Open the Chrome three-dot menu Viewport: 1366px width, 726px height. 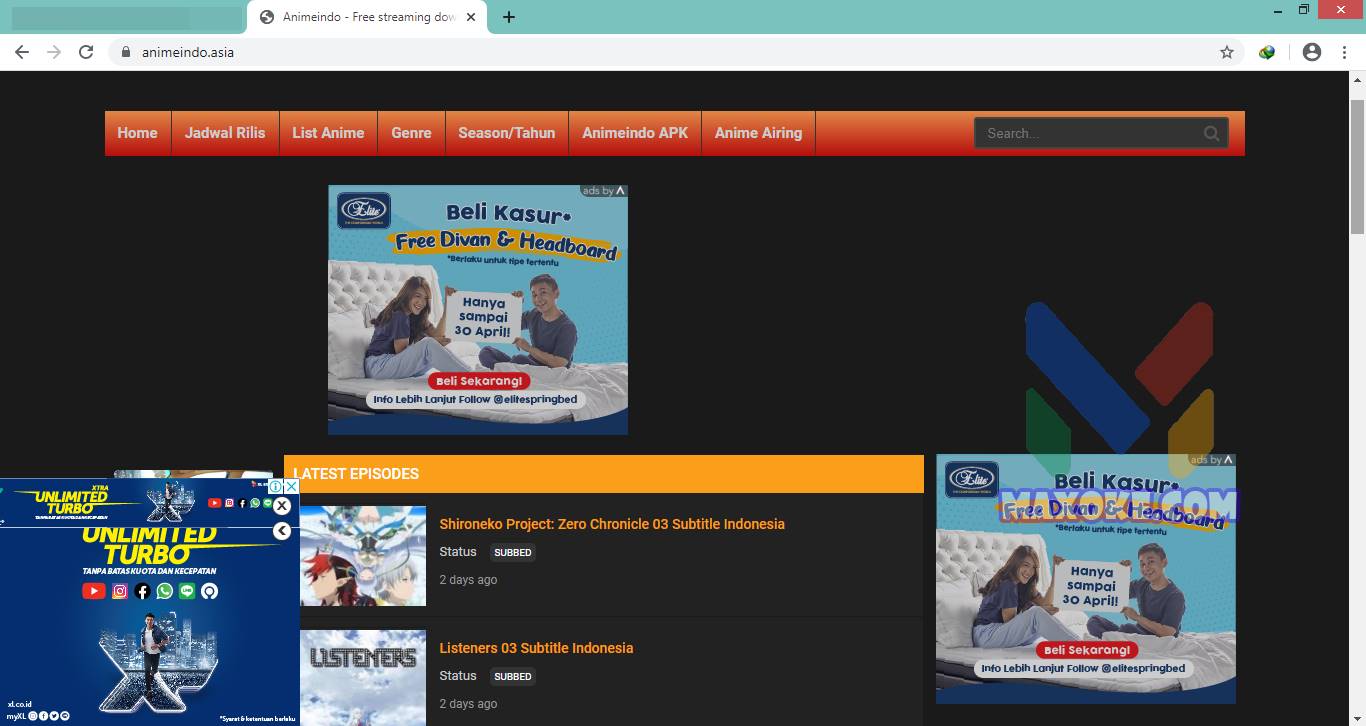click(1344, 52)
